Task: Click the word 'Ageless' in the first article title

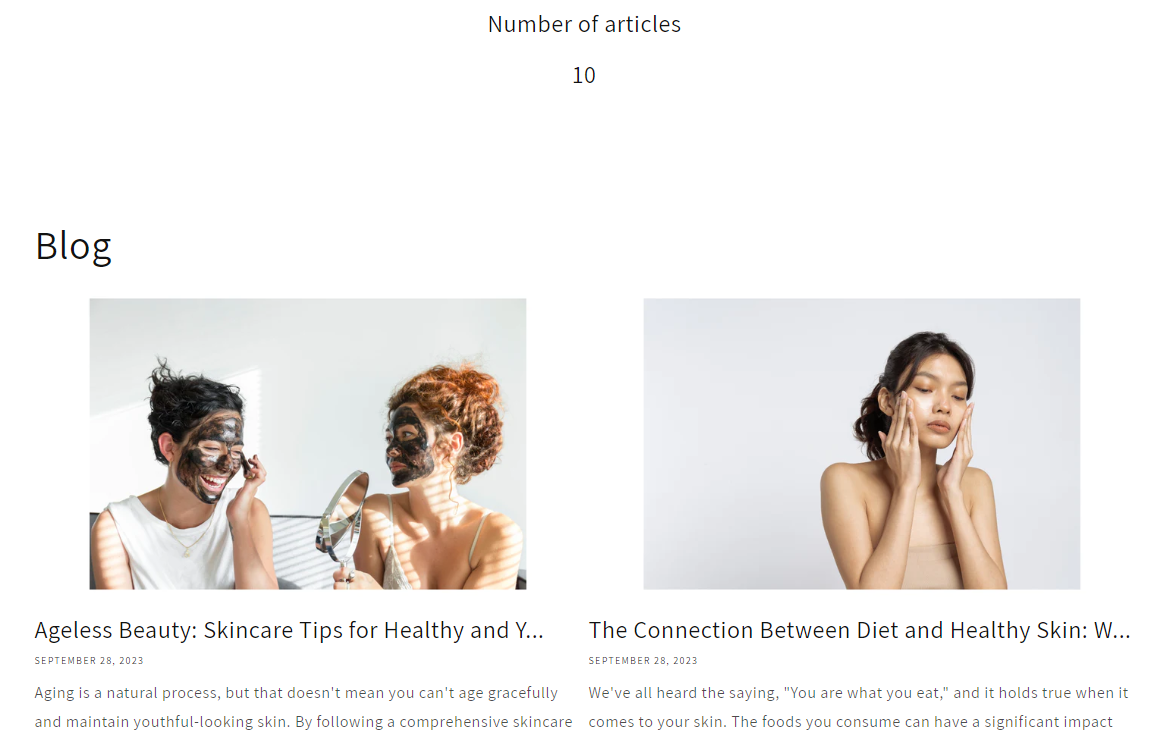Action: tap(73, 630)
